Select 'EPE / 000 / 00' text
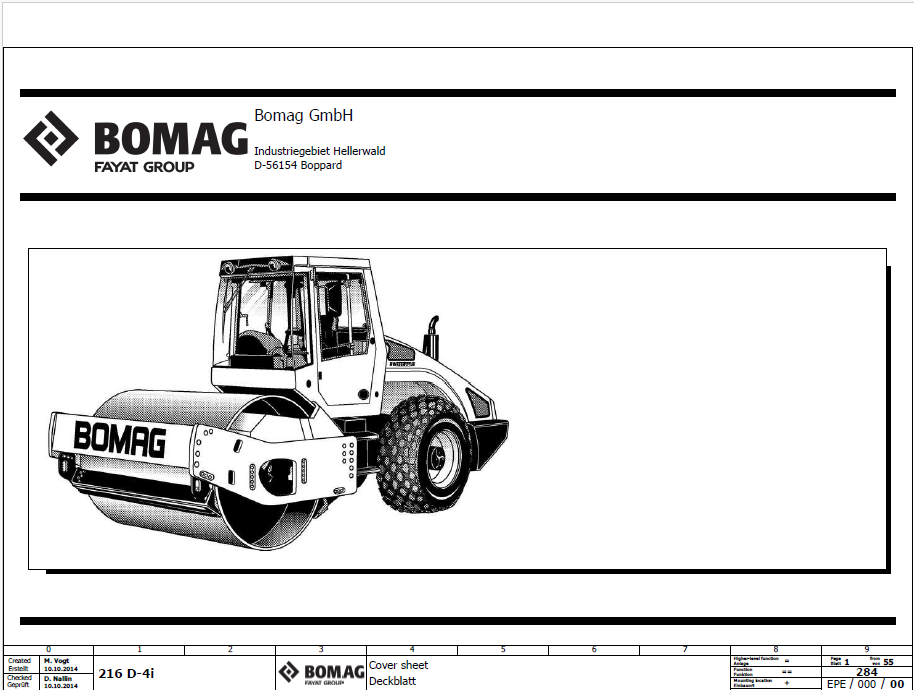The width and height of the screenshot is (914, 690). coord(866,684)
